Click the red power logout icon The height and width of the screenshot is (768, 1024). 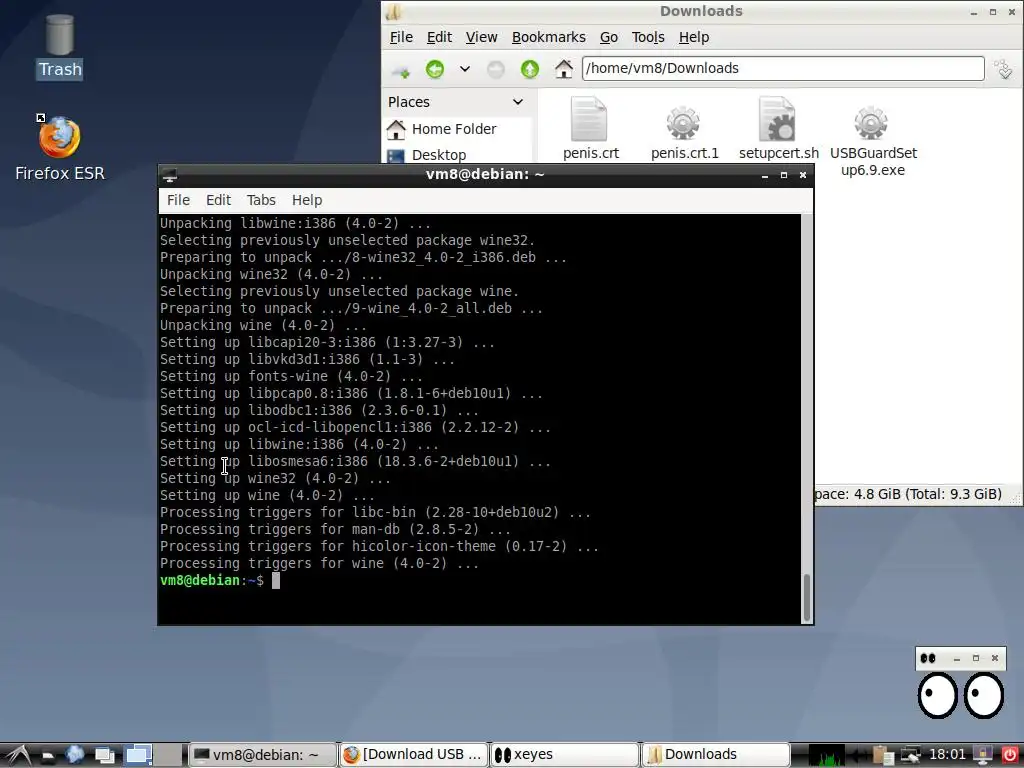(x=1009, y=756)
